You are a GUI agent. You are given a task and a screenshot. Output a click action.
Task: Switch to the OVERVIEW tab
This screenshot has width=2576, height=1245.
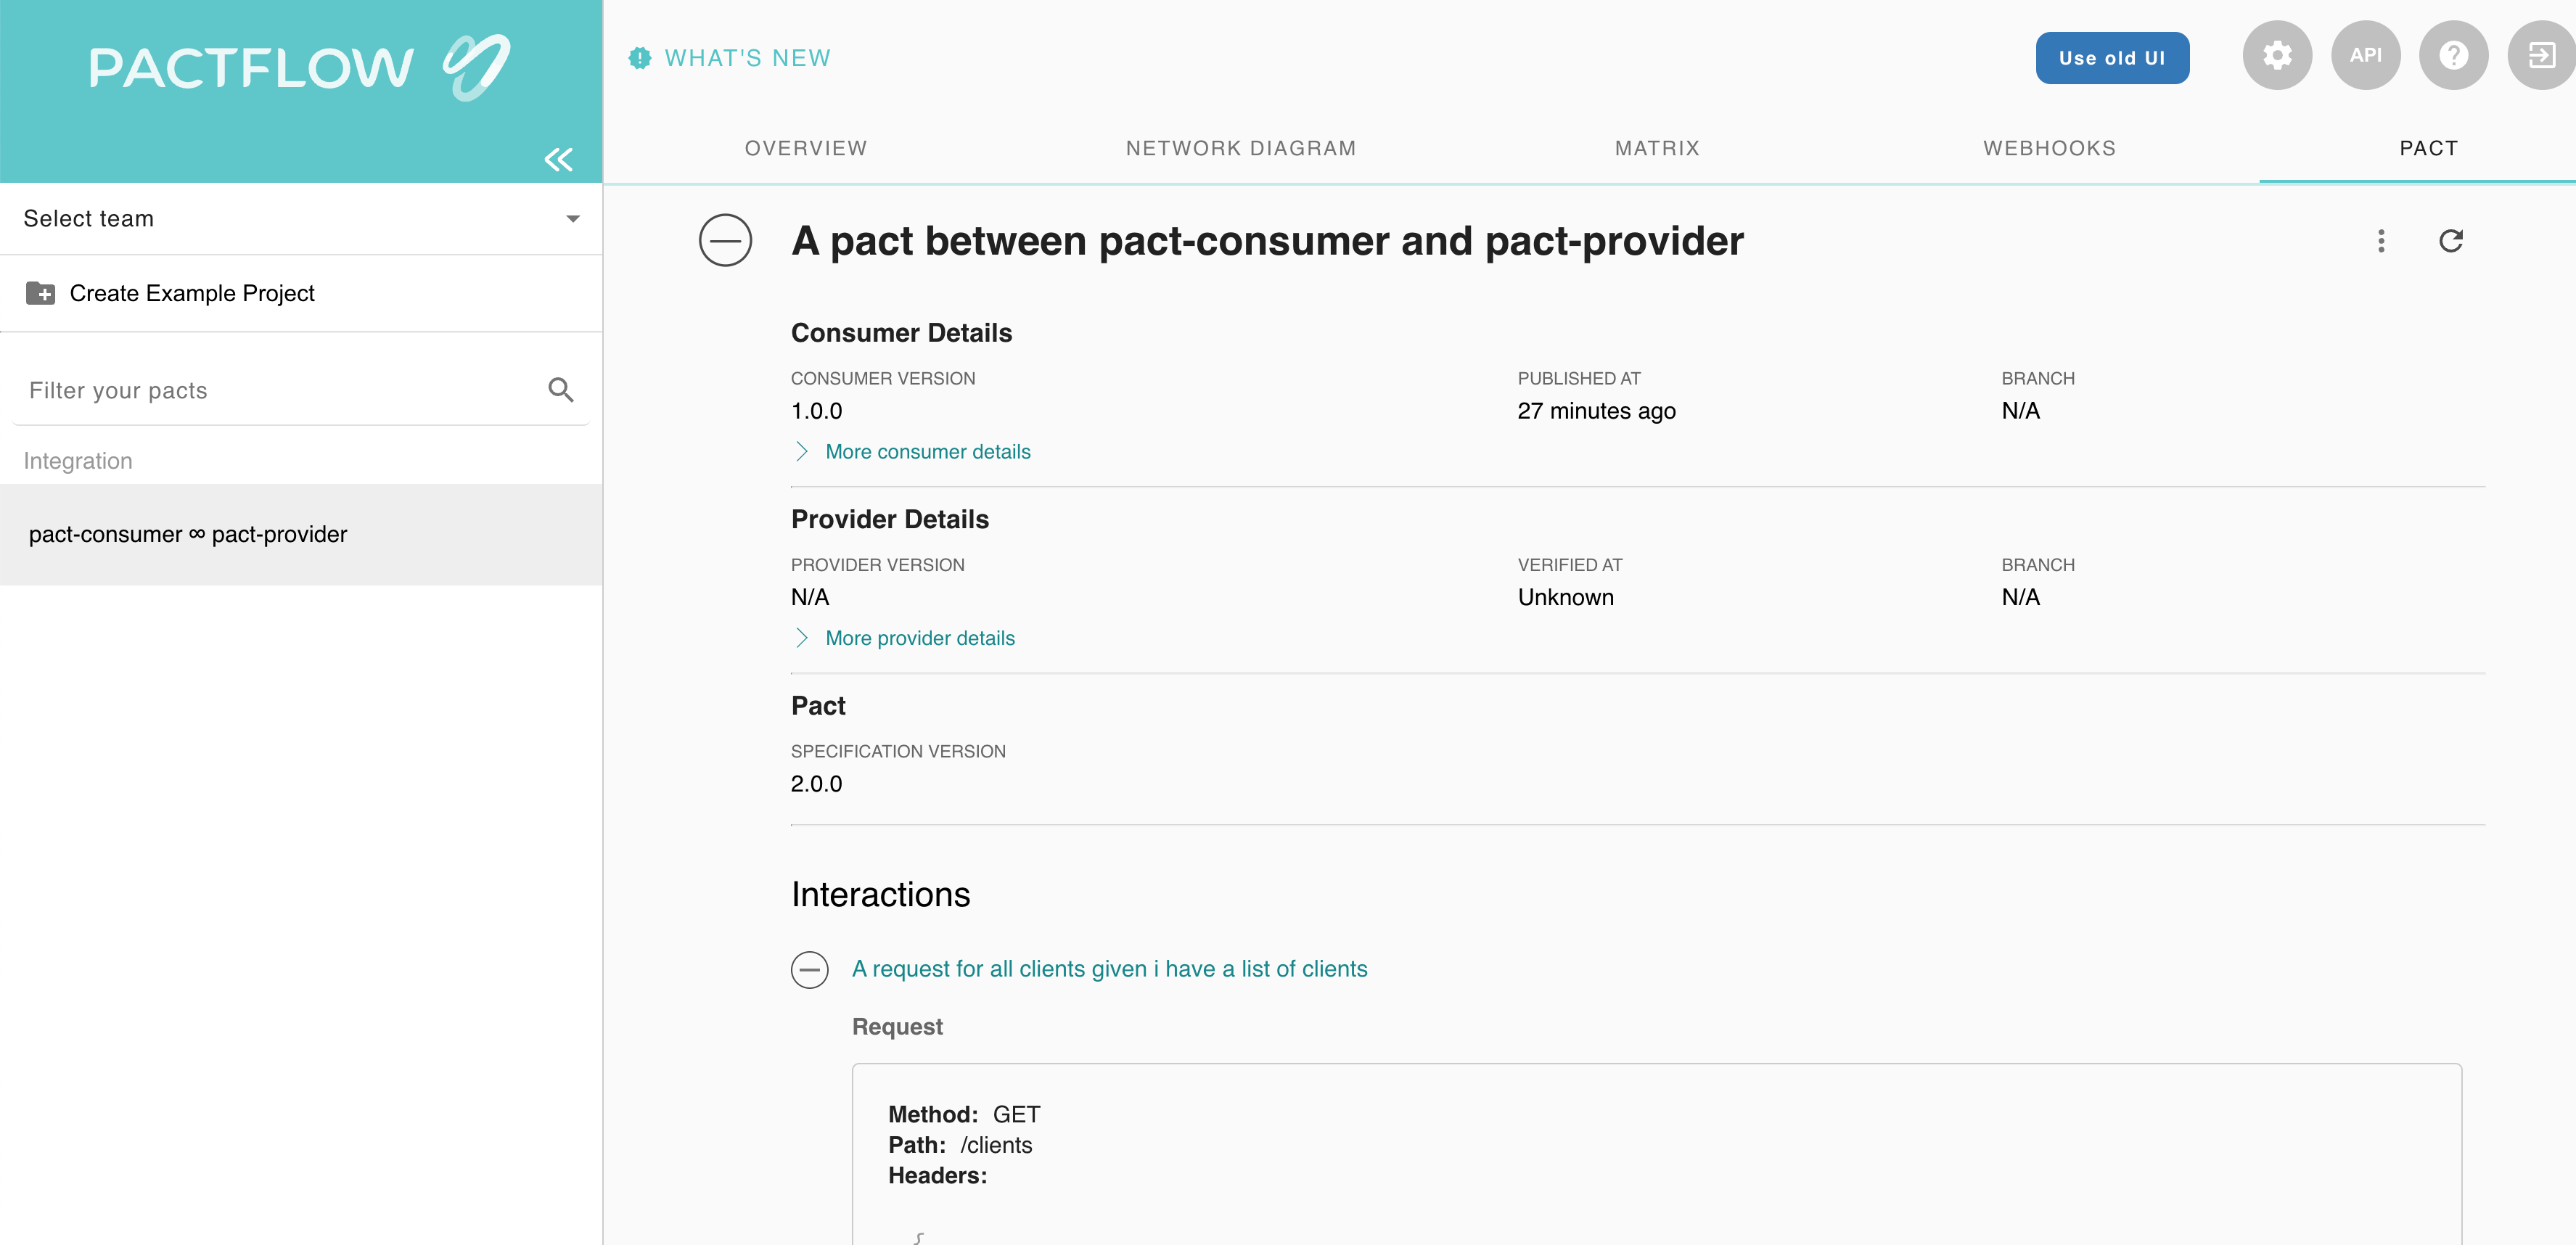[x=807, y=148]
